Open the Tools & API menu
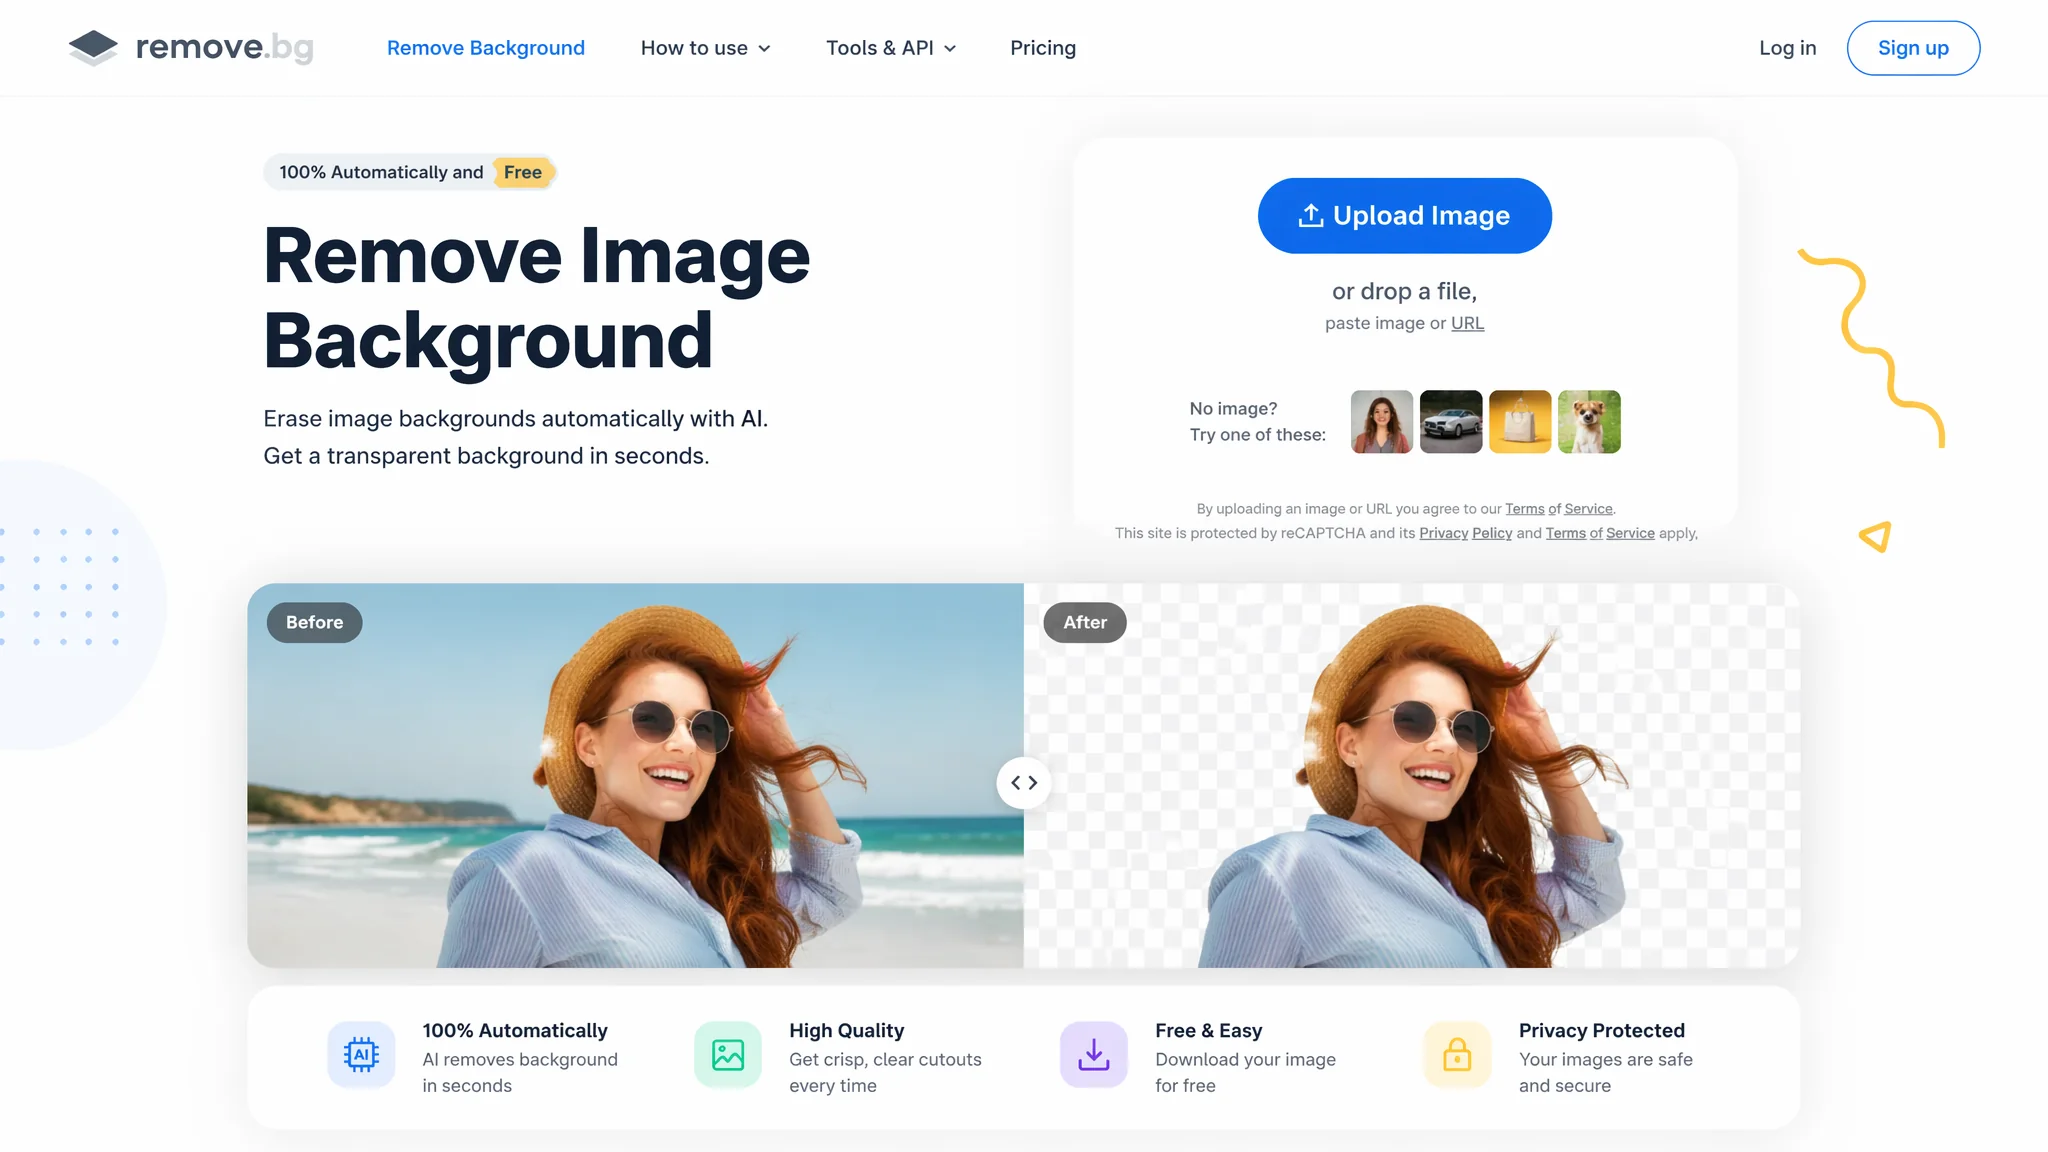Screen dimensions: 2048x1152 pyautogui.click(x=891, y=48)
